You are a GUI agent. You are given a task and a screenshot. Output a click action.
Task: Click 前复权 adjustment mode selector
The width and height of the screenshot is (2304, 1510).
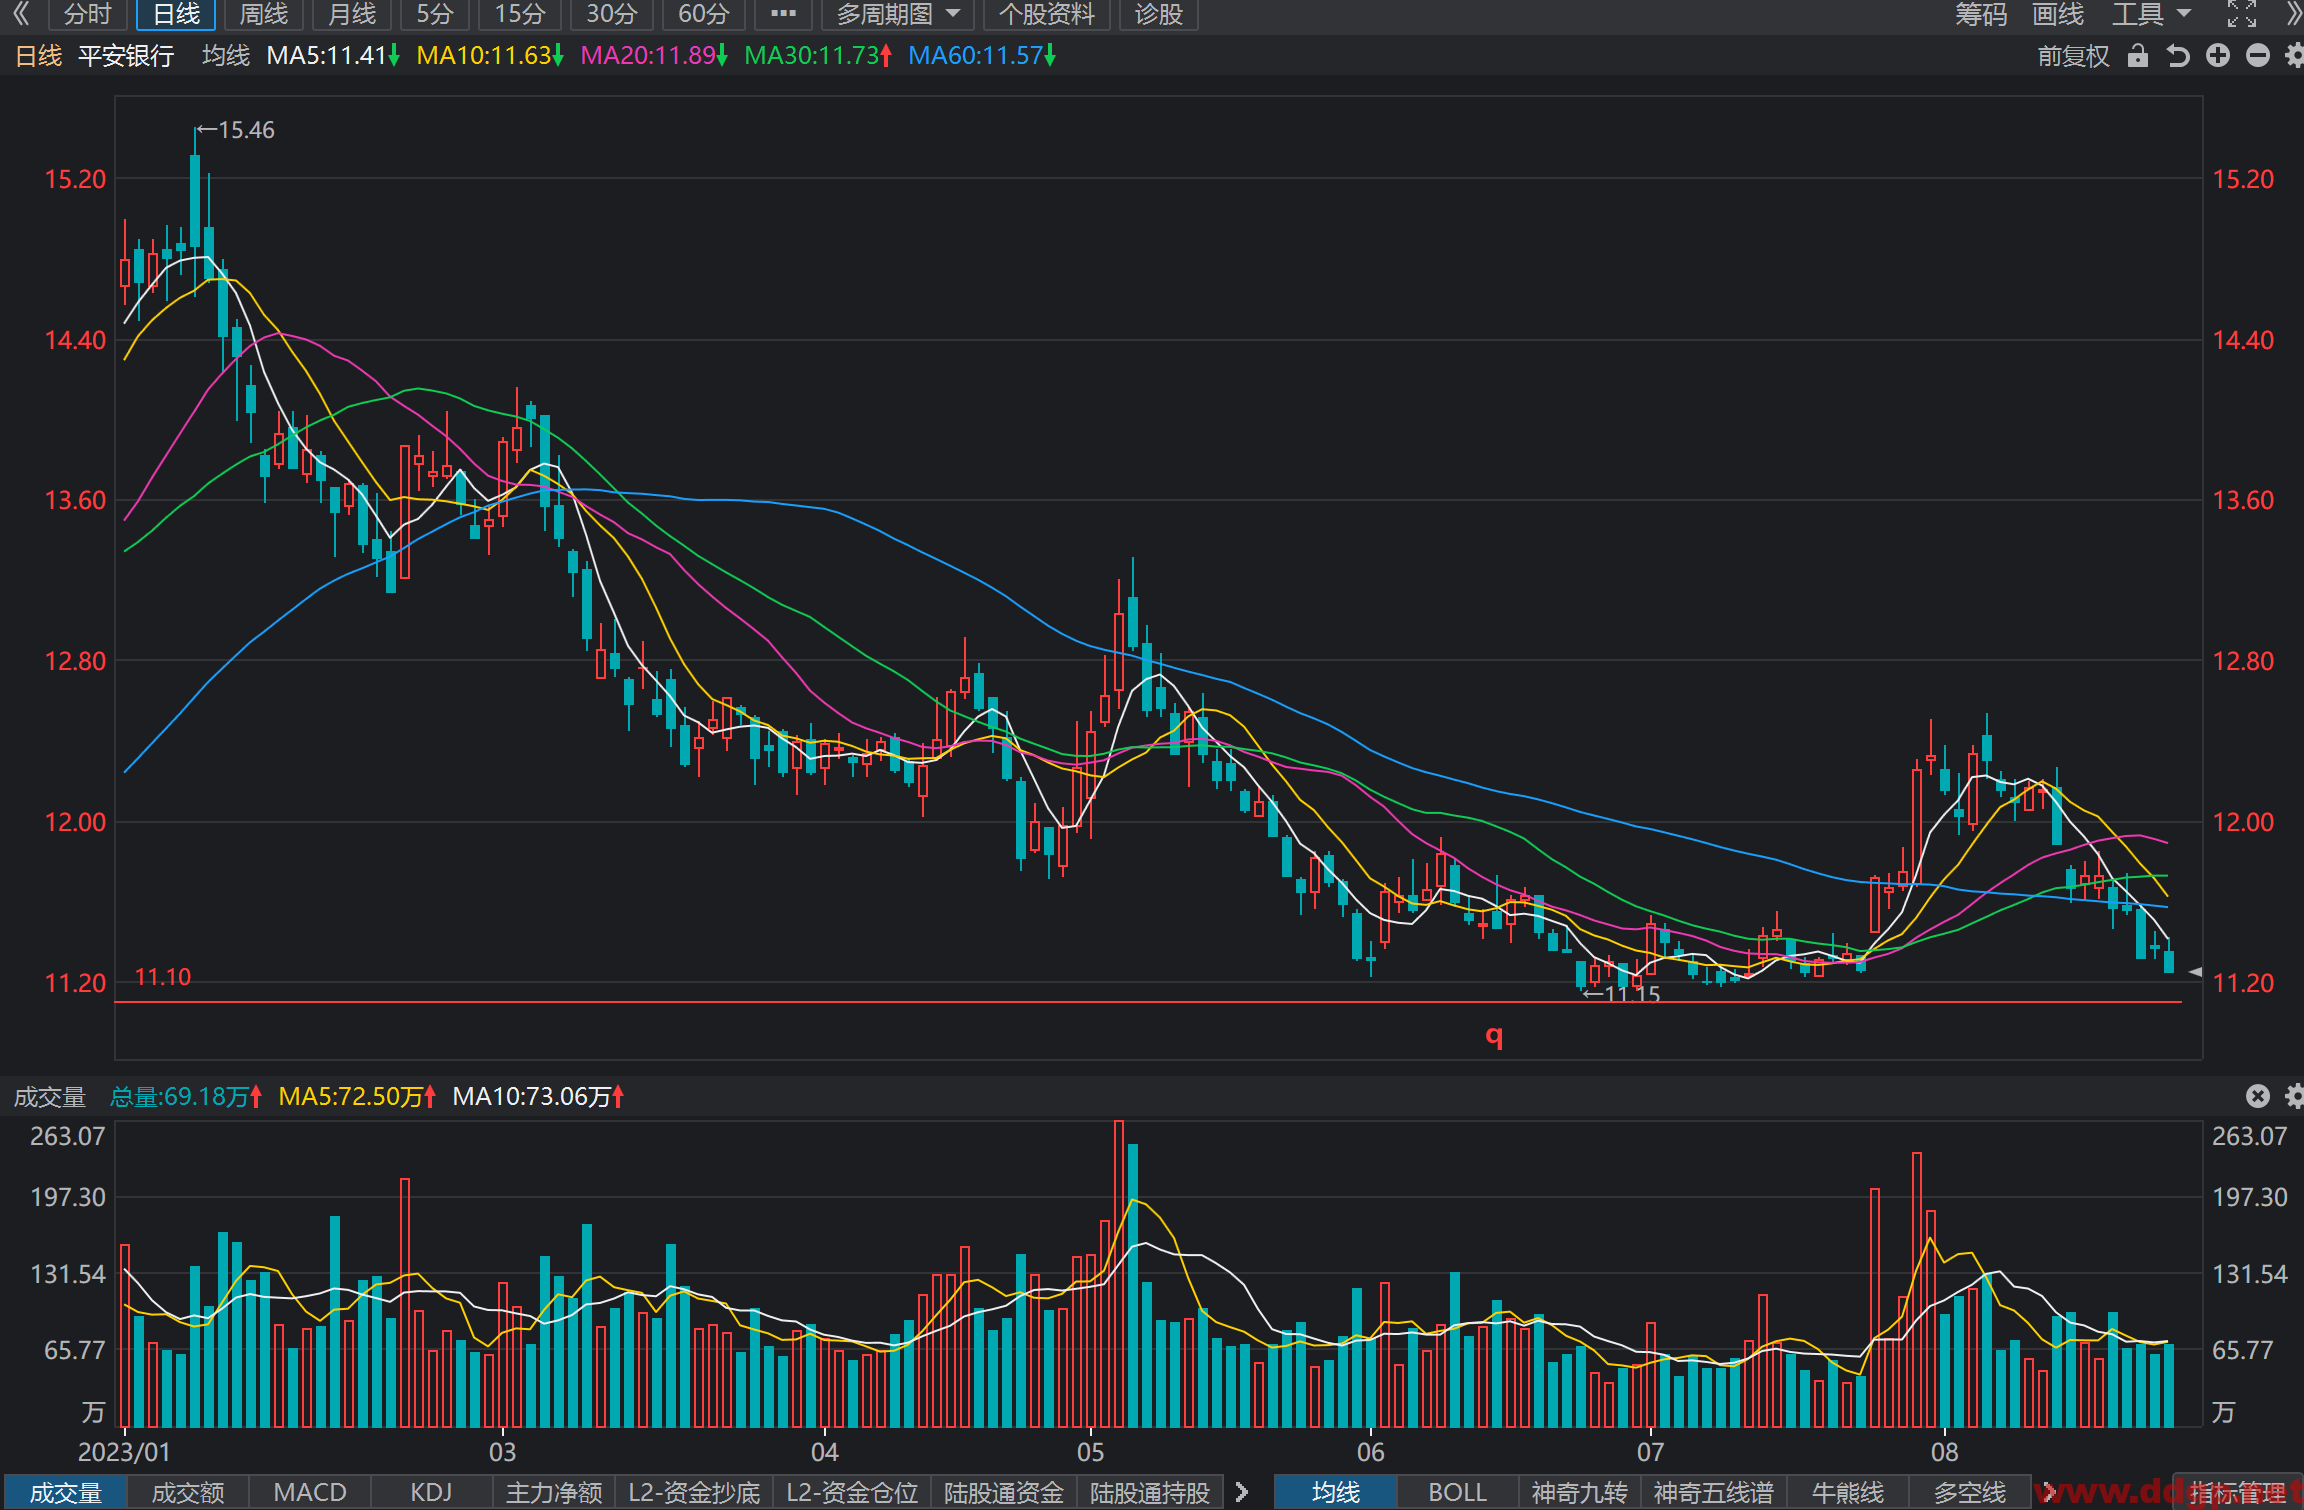[x=2074, y=56]
